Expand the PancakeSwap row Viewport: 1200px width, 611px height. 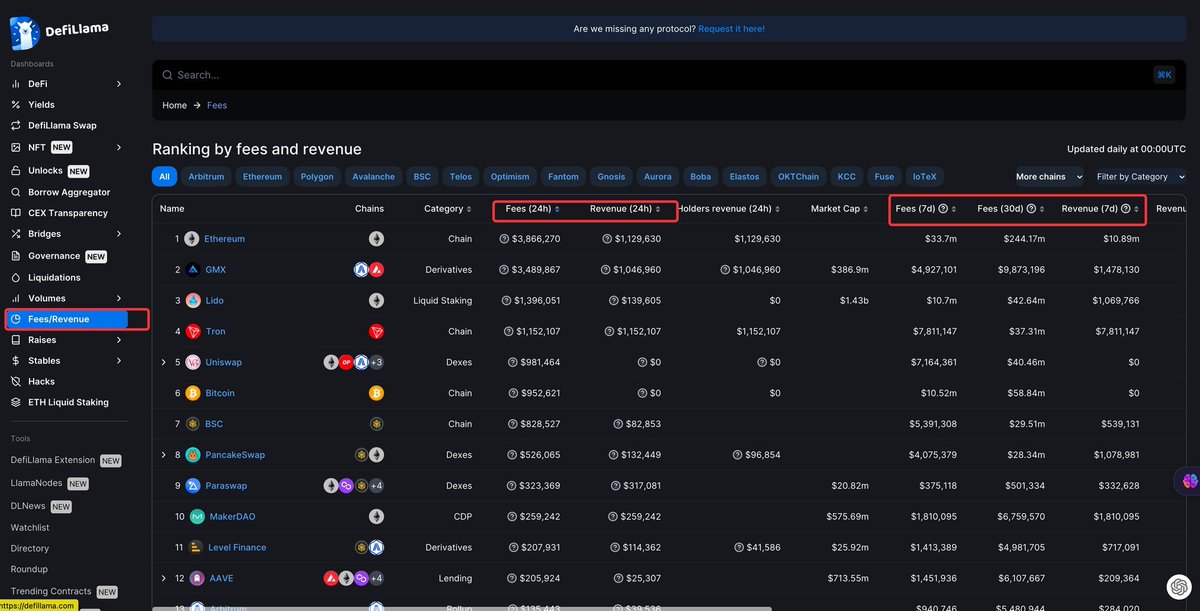point(164,455)
